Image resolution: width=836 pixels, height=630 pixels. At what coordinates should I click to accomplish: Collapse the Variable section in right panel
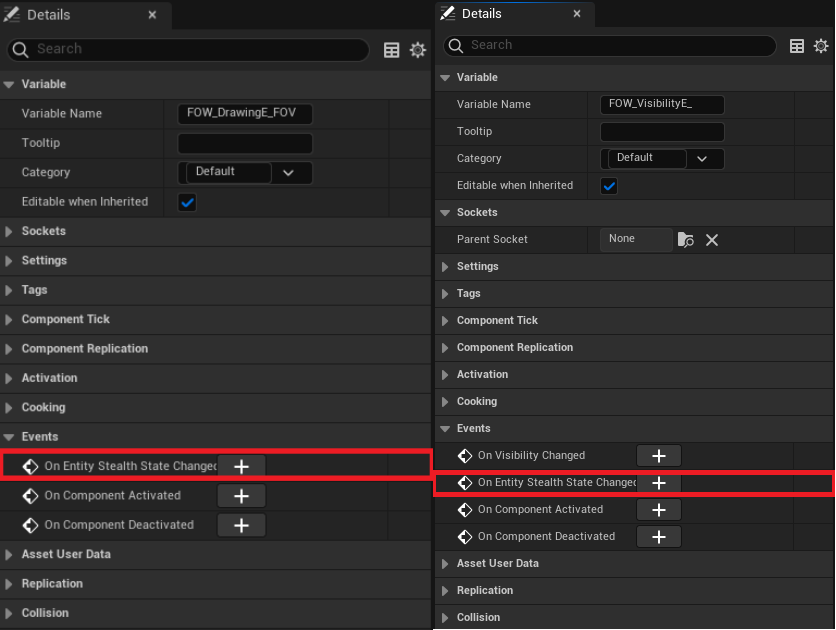[445, 78]
